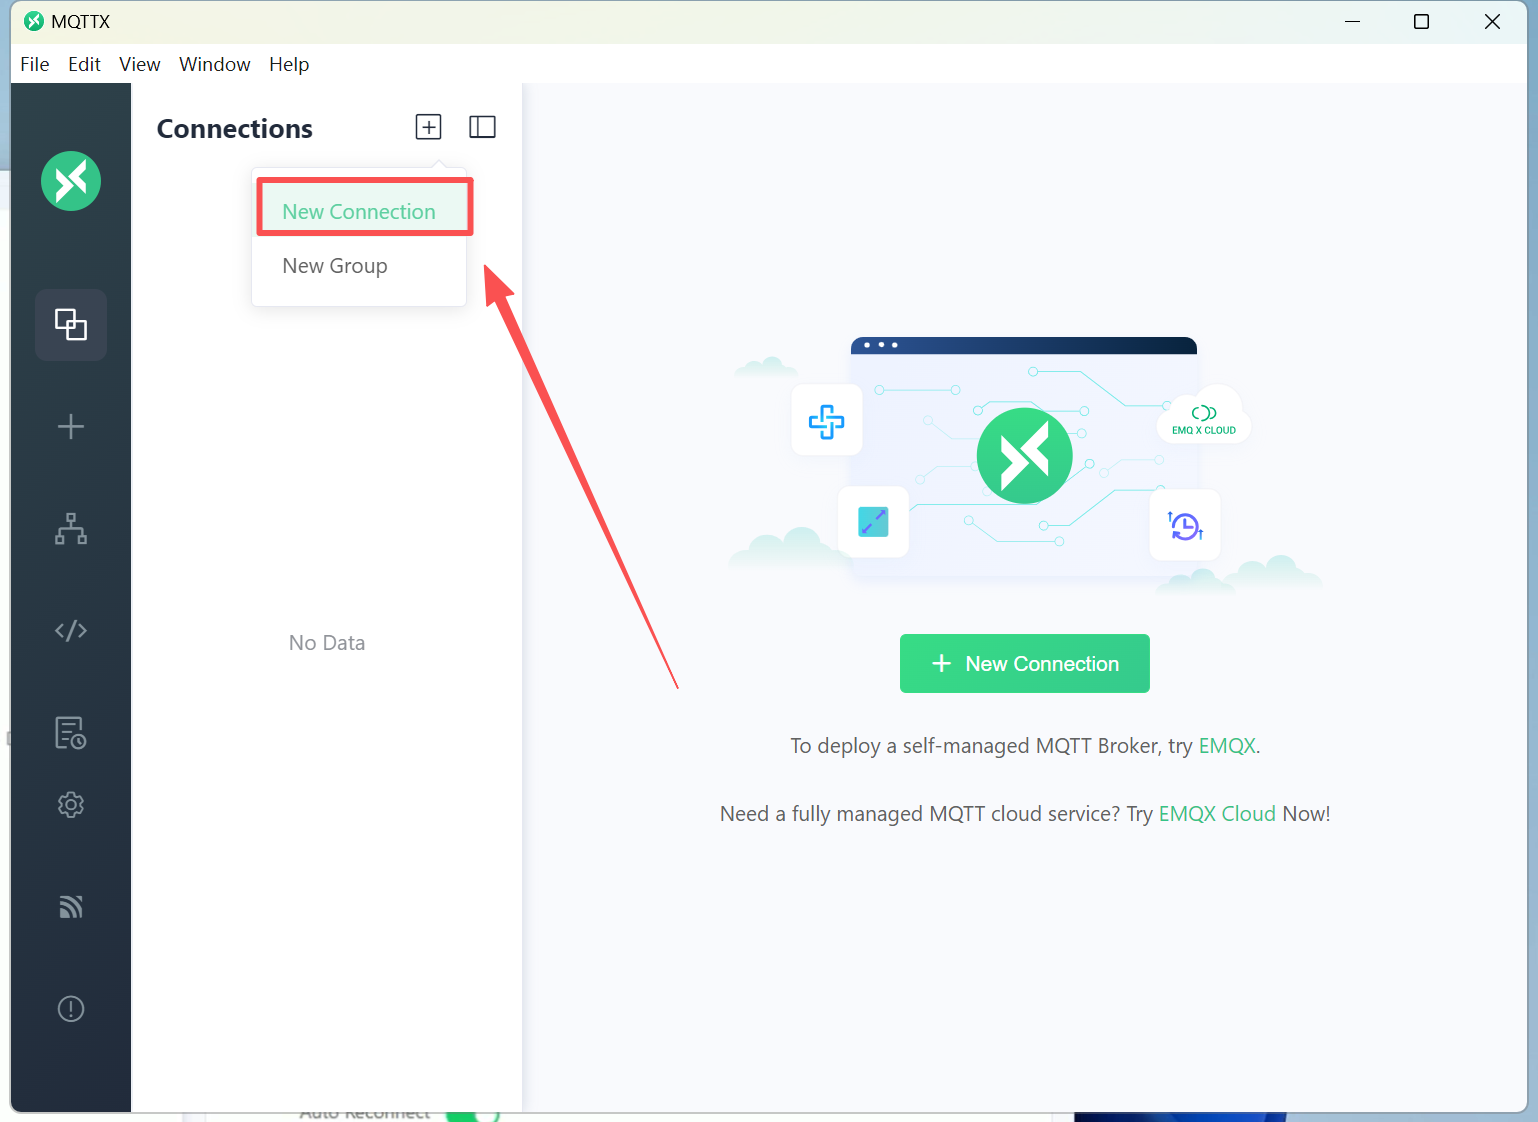This screenshot has width=1538, height=1122.
Task: Open Settings gear icon in sidebar
Action: [71, 805]
